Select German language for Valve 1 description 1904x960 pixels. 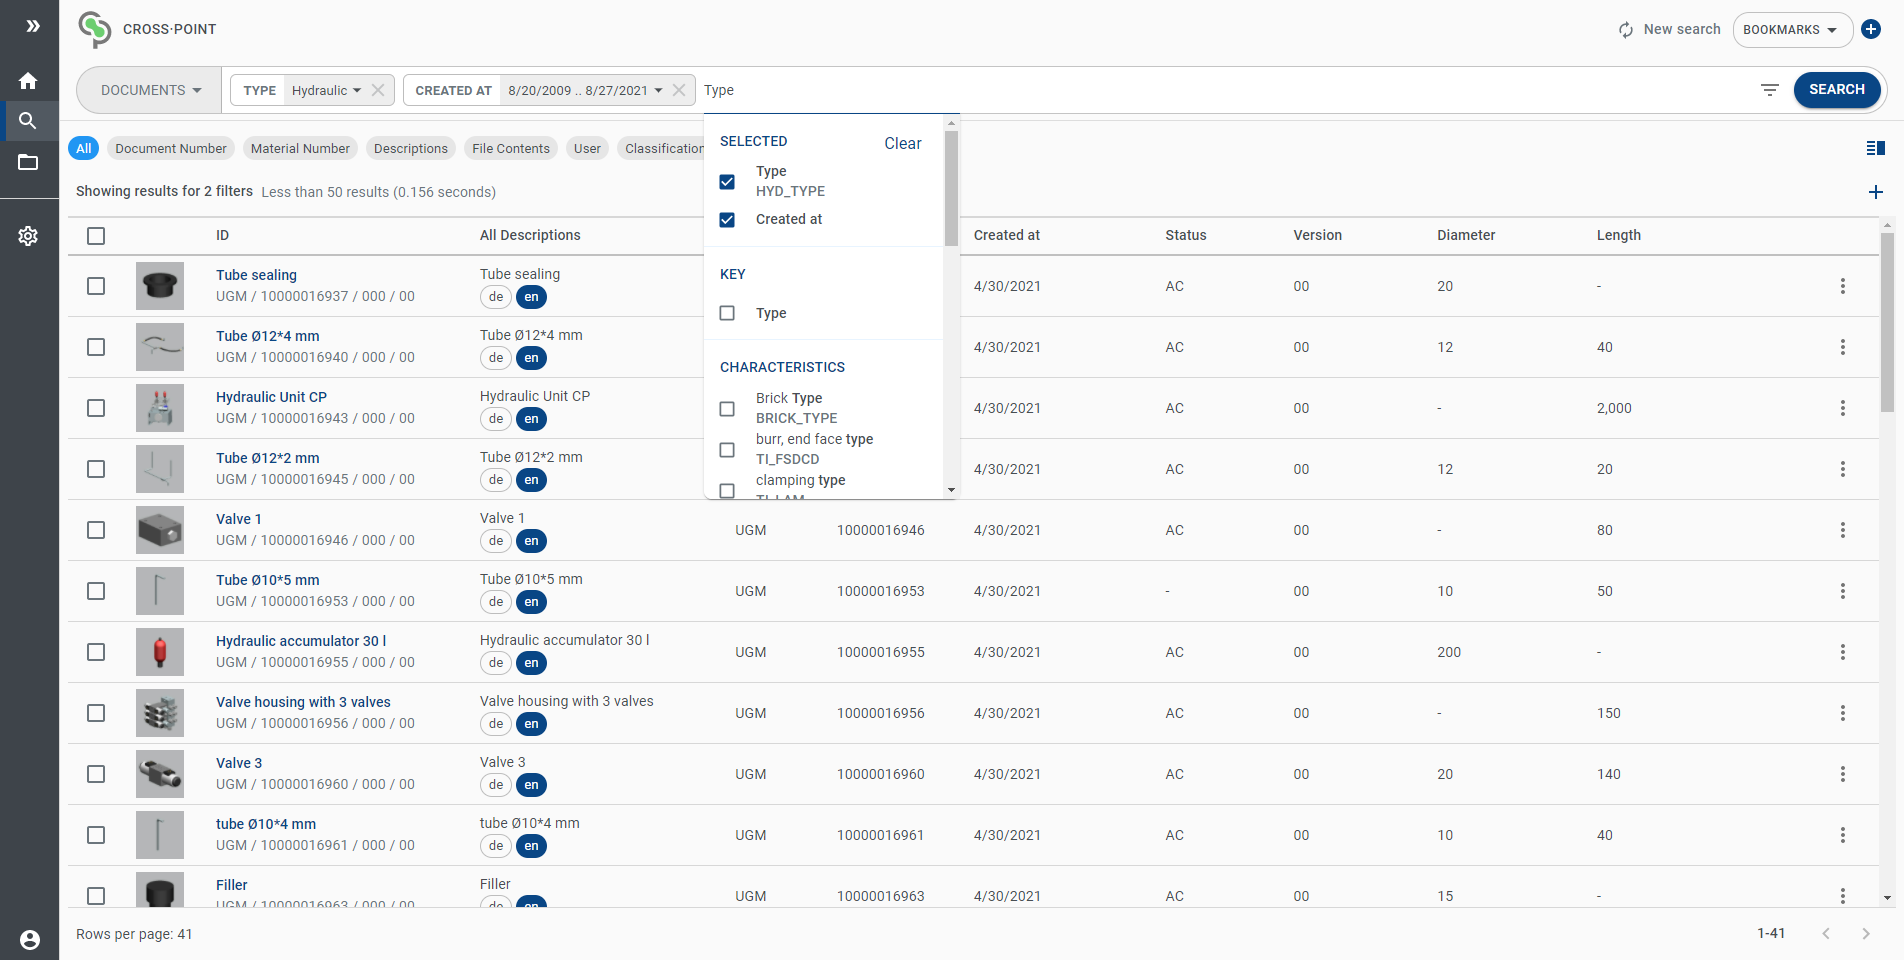tap(496, 541)
